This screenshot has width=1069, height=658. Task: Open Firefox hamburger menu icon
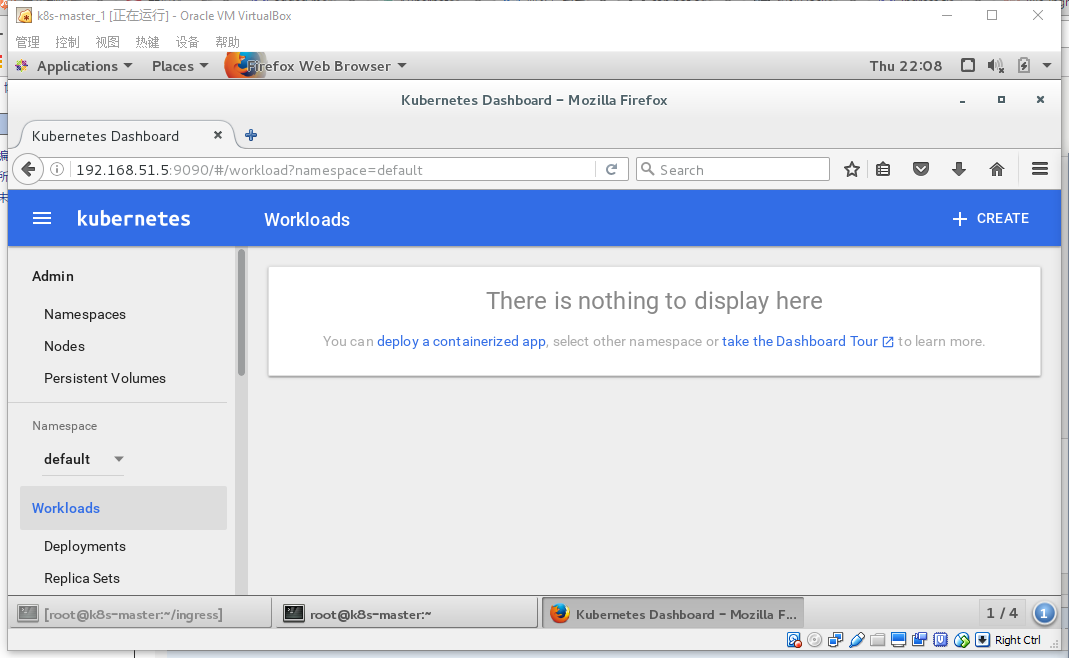click(1039, 170)
